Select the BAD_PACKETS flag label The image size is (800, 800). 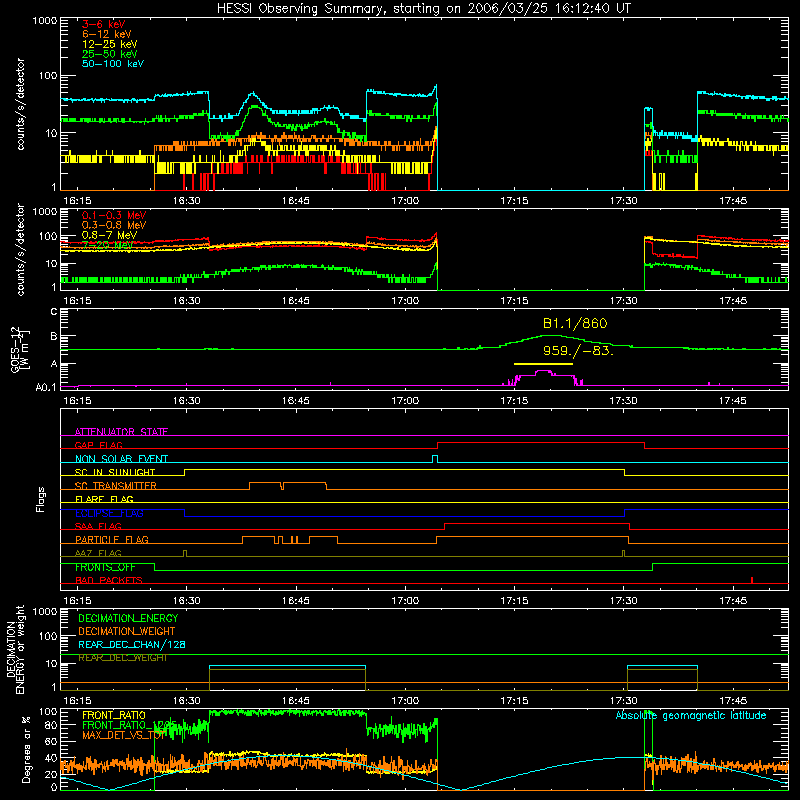pos(109,580)
